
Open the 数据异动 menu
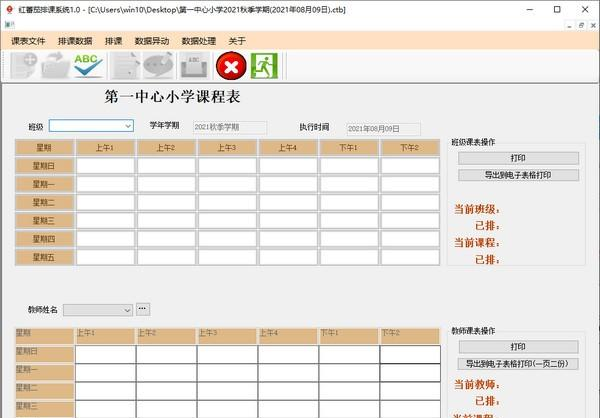152,41
